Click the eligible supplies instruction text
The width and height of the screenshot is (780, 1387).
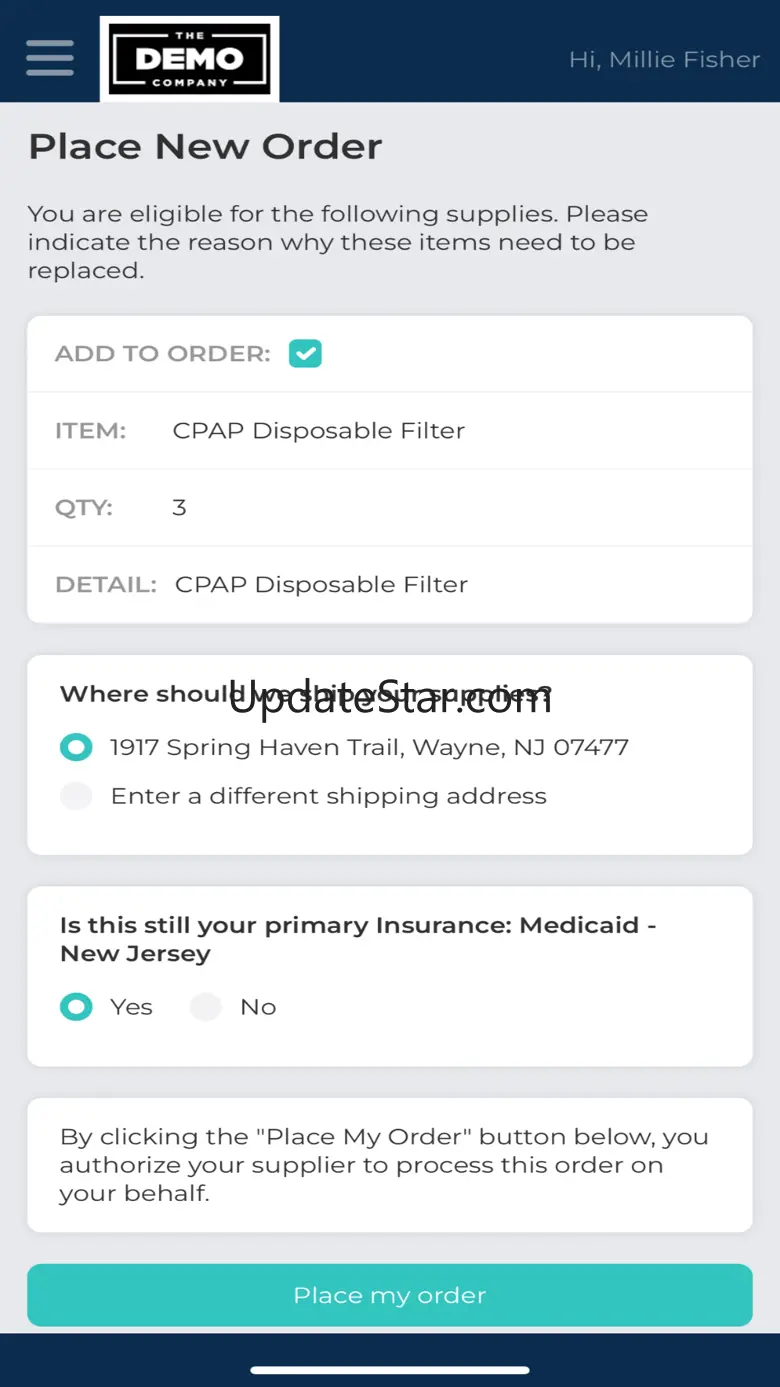(x=338, y=242)
